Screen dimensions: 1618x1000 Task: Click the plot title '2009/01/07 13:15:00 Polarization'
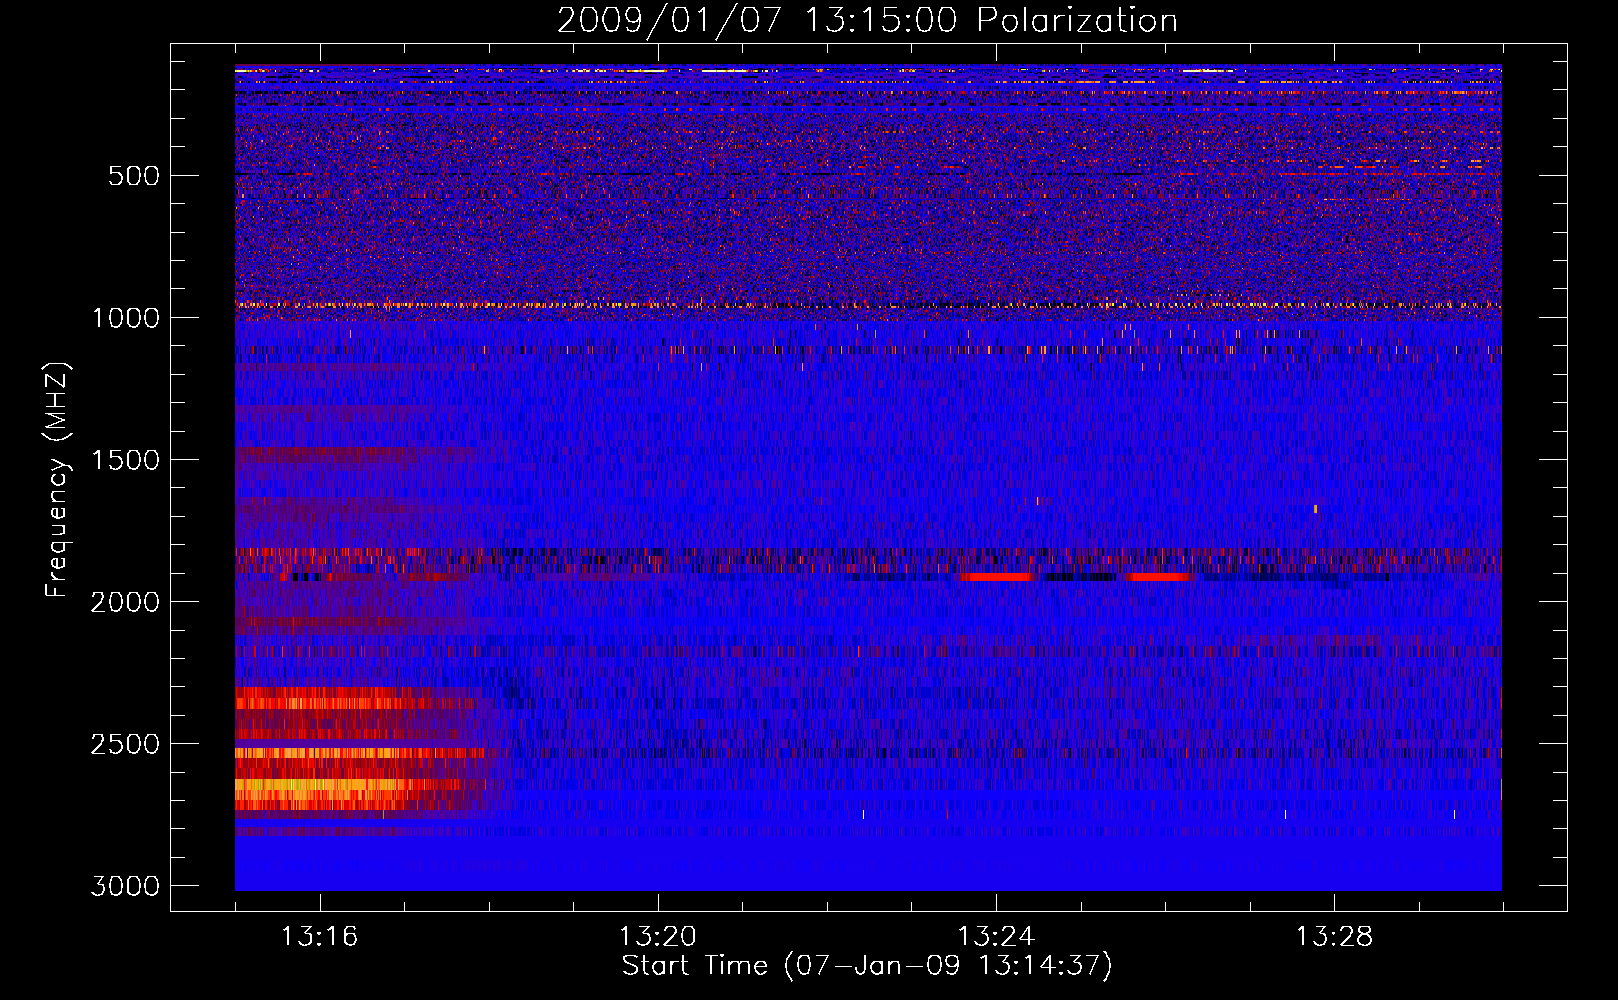(x=867, y=20)
